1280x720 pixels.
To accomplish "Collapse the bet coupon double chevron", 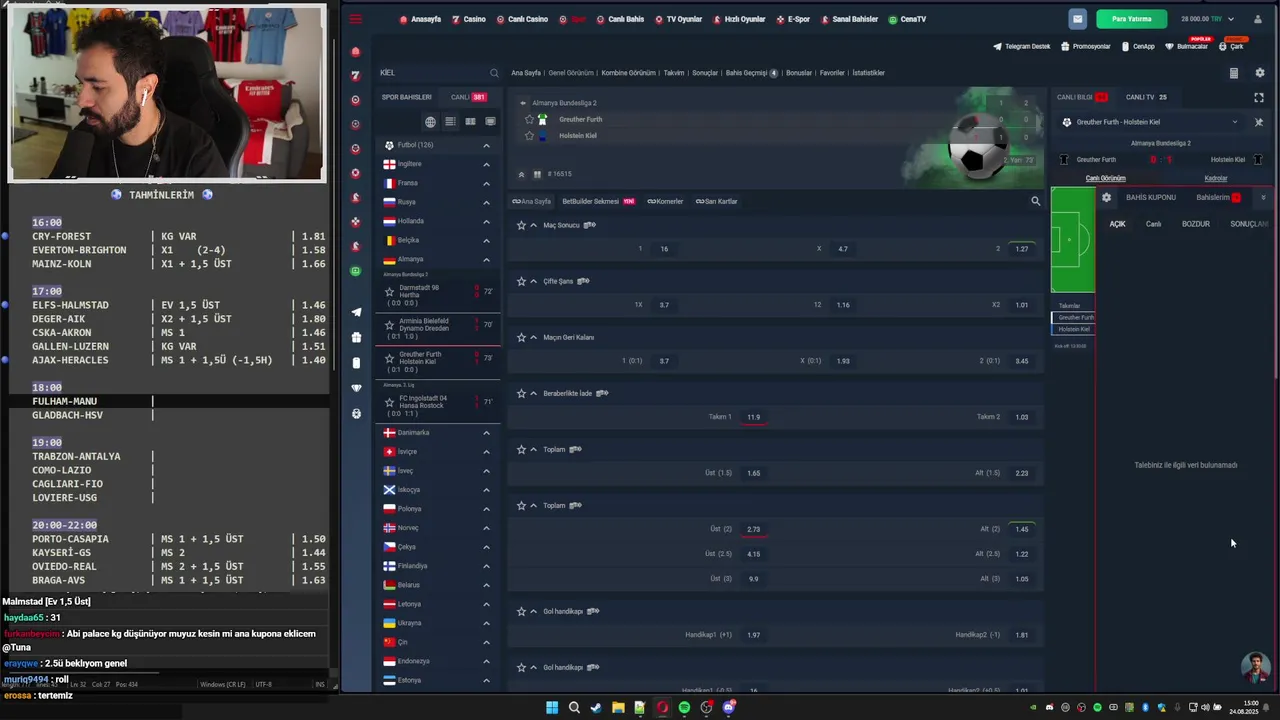I will coord(1263,197).
